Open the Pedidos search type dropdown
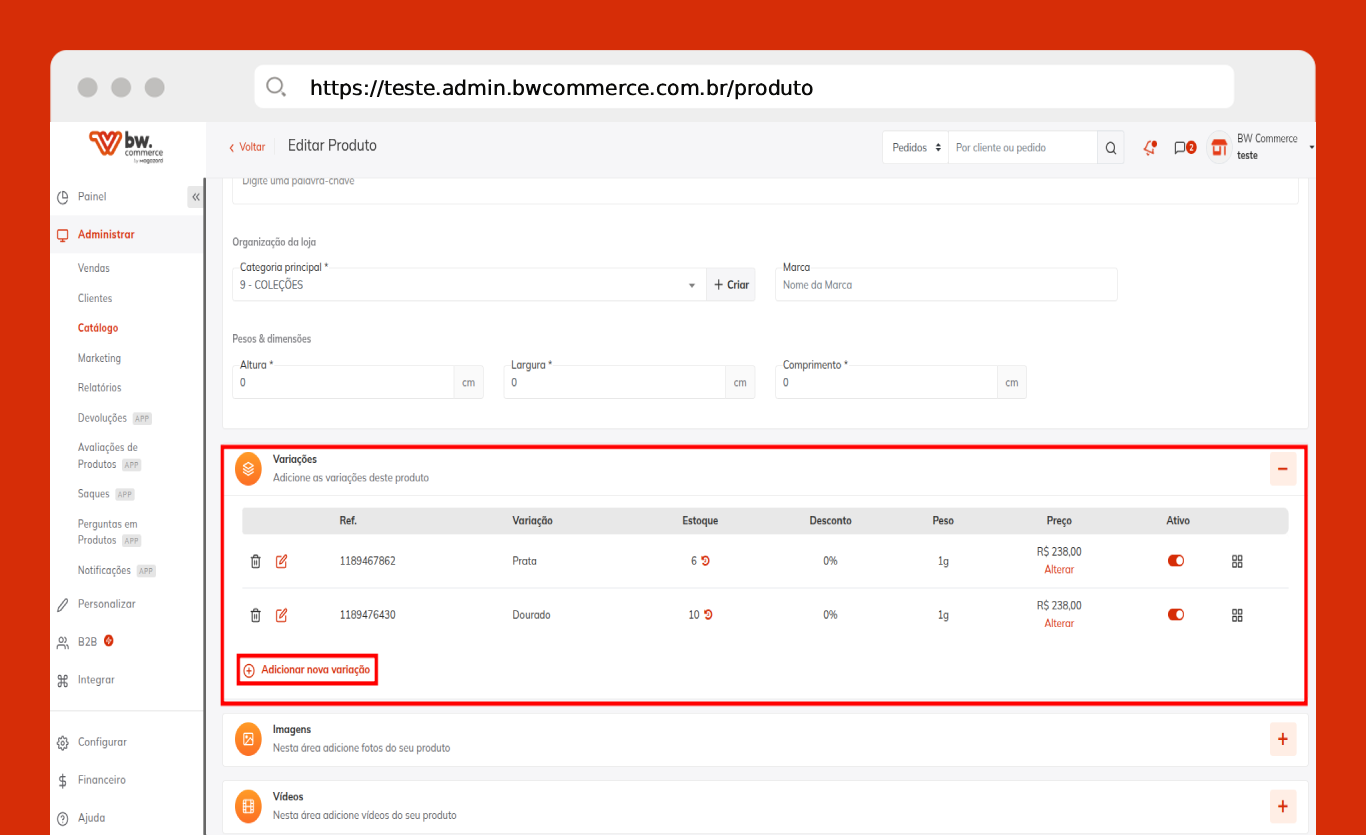1366x835 pixels. [916, 148]
